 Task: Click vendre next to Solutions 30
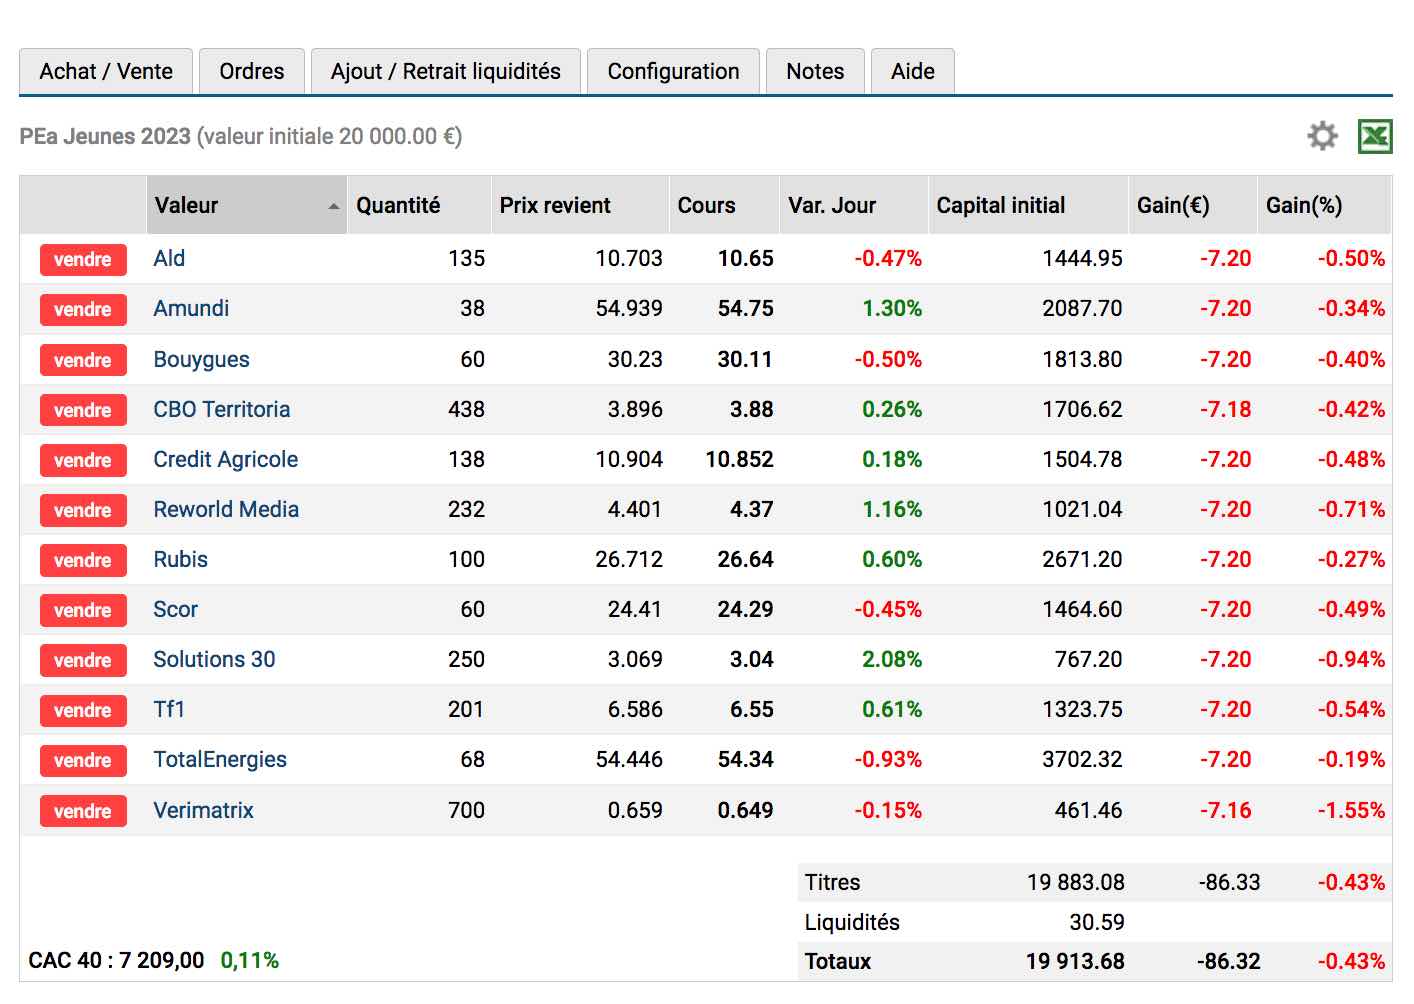(x=83, y=660)
